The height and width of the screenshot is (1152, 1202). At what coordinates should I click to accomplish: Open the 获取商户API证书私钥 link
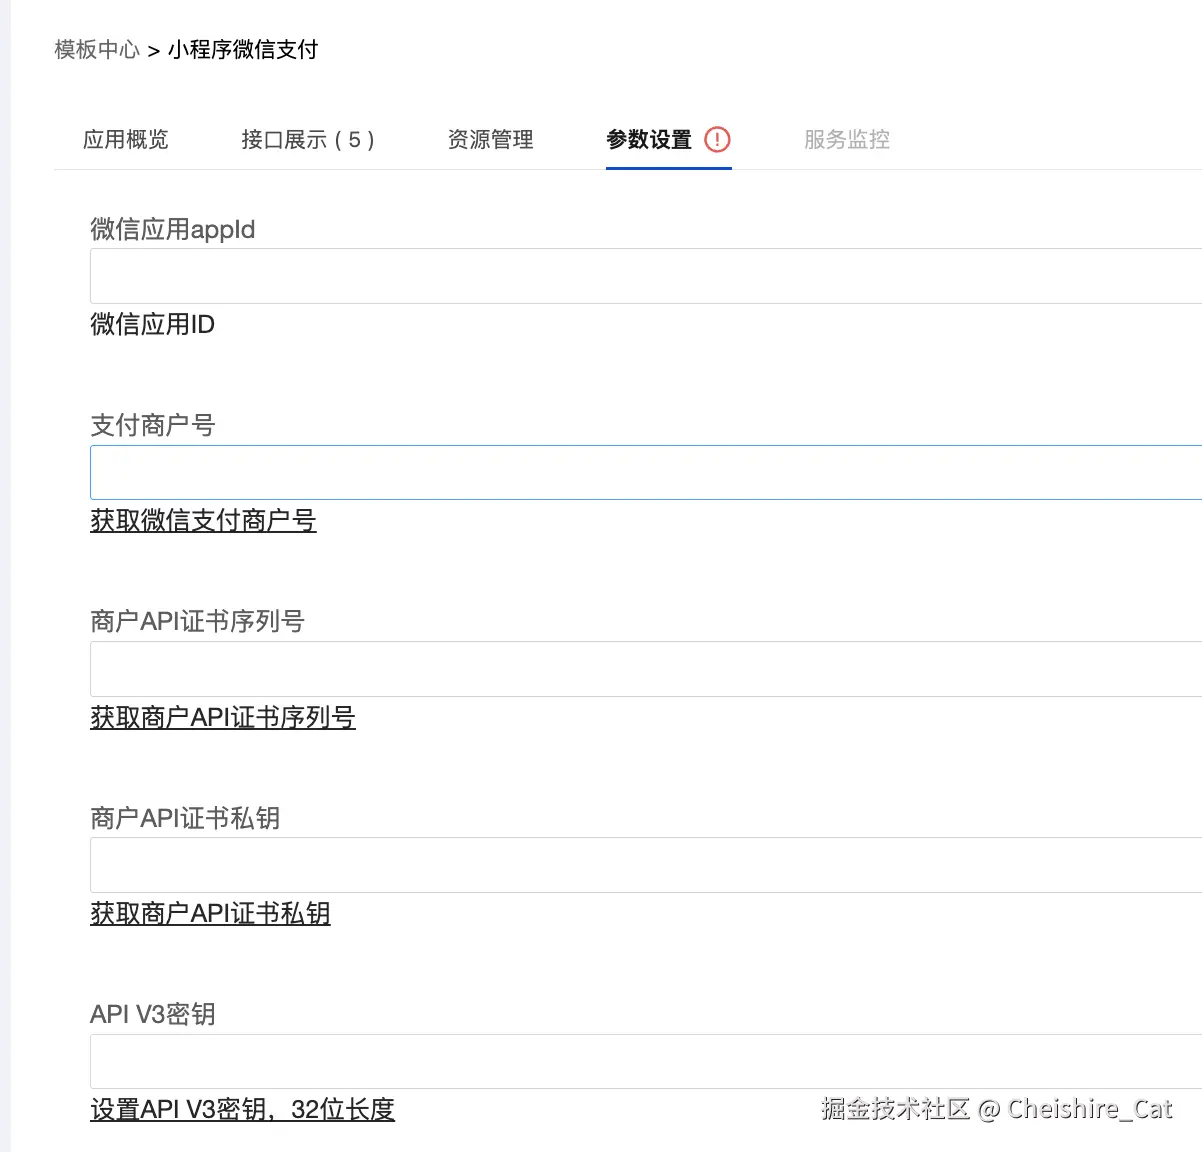210,913
